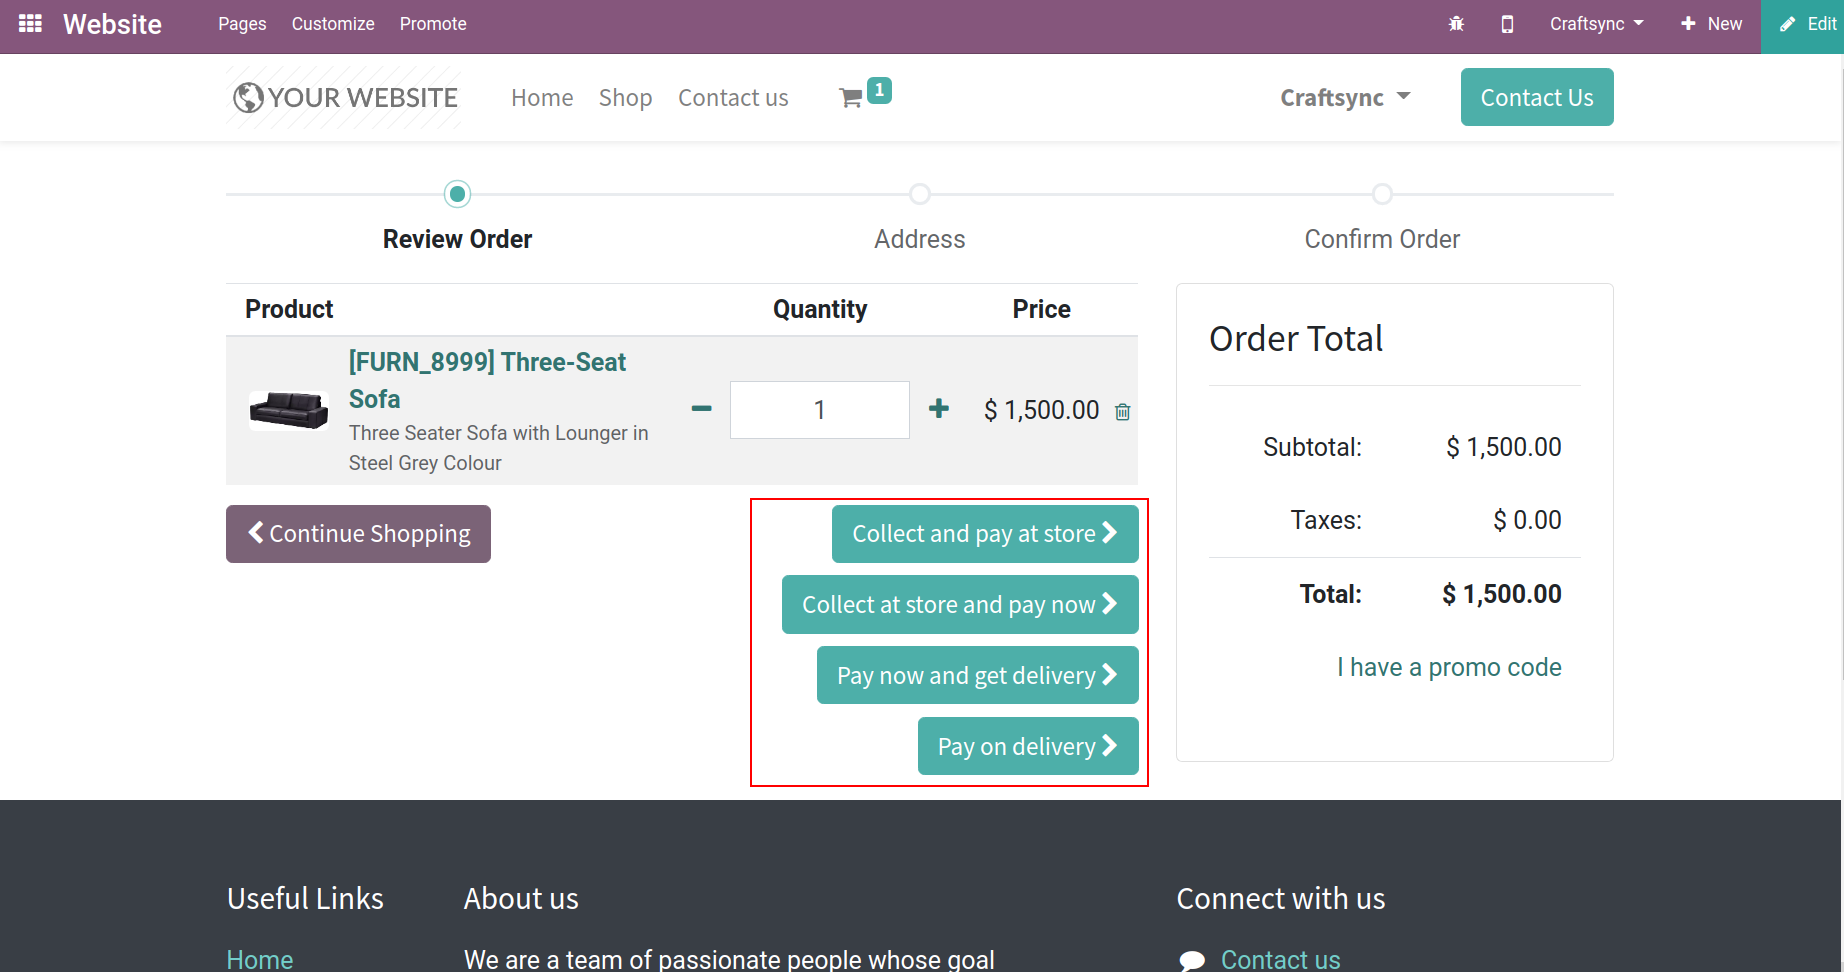Click the debug bug icon
The width and height of the screenshot is (1844, 972).
pyautogui.click(x=1456, y=24)
